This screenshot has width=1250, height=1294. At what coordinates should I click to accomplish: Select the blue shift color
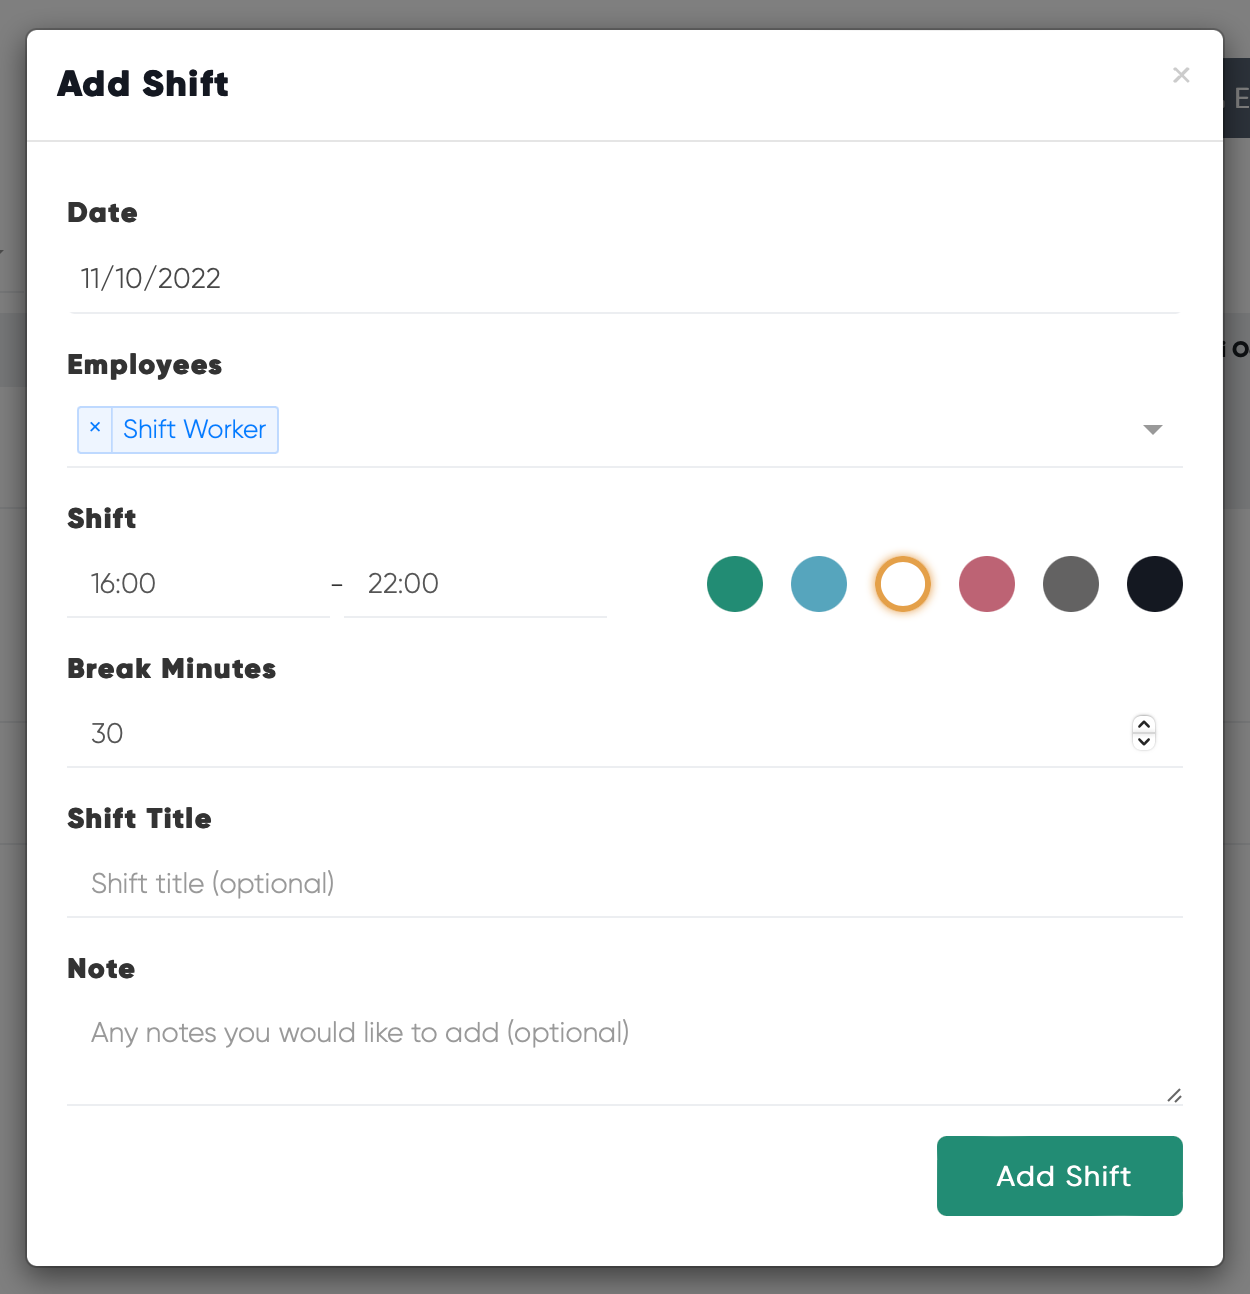(x=819, y=584)
